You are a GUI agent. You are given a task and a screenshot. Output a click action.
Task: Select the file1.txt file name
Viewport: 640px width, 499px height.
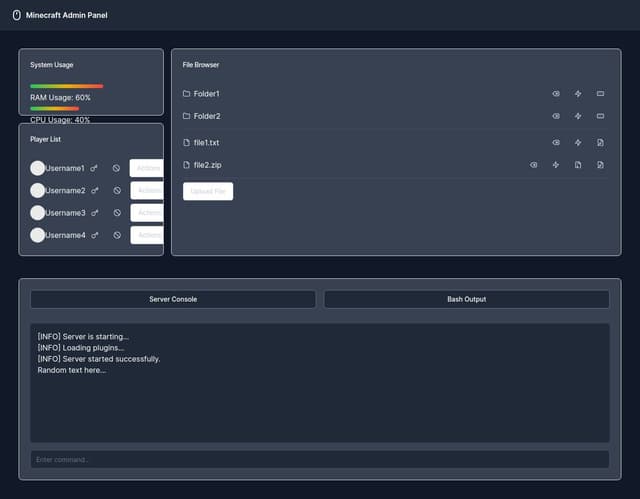(x=207, y=143)
